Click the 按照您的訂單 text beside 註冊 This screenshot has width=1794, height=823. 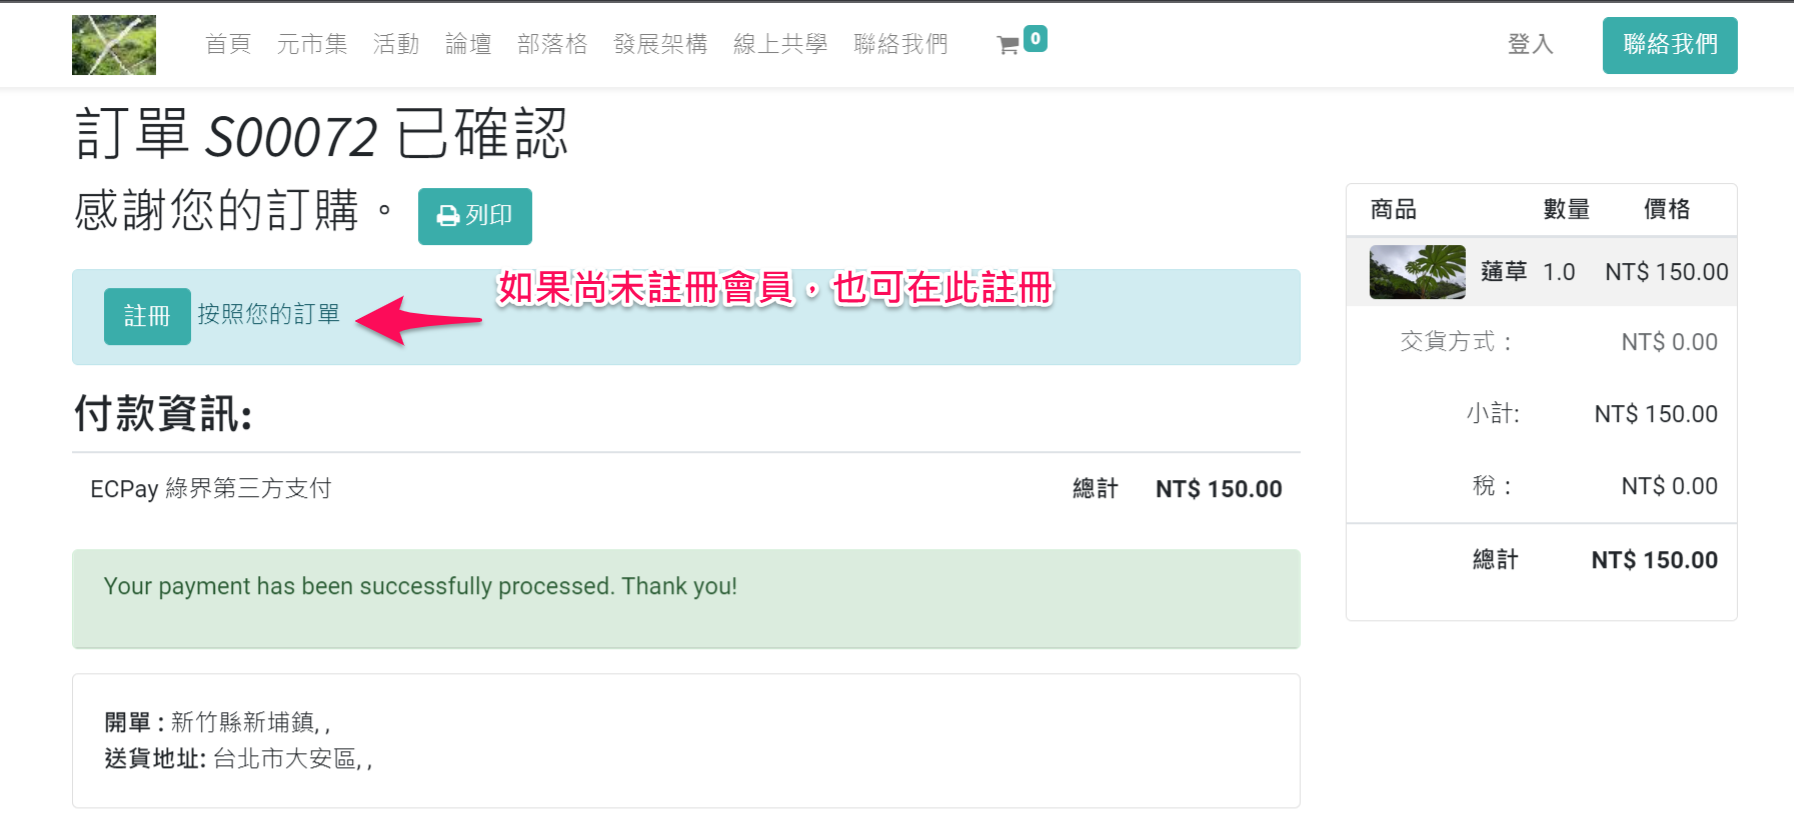click(x=268, y=314)
